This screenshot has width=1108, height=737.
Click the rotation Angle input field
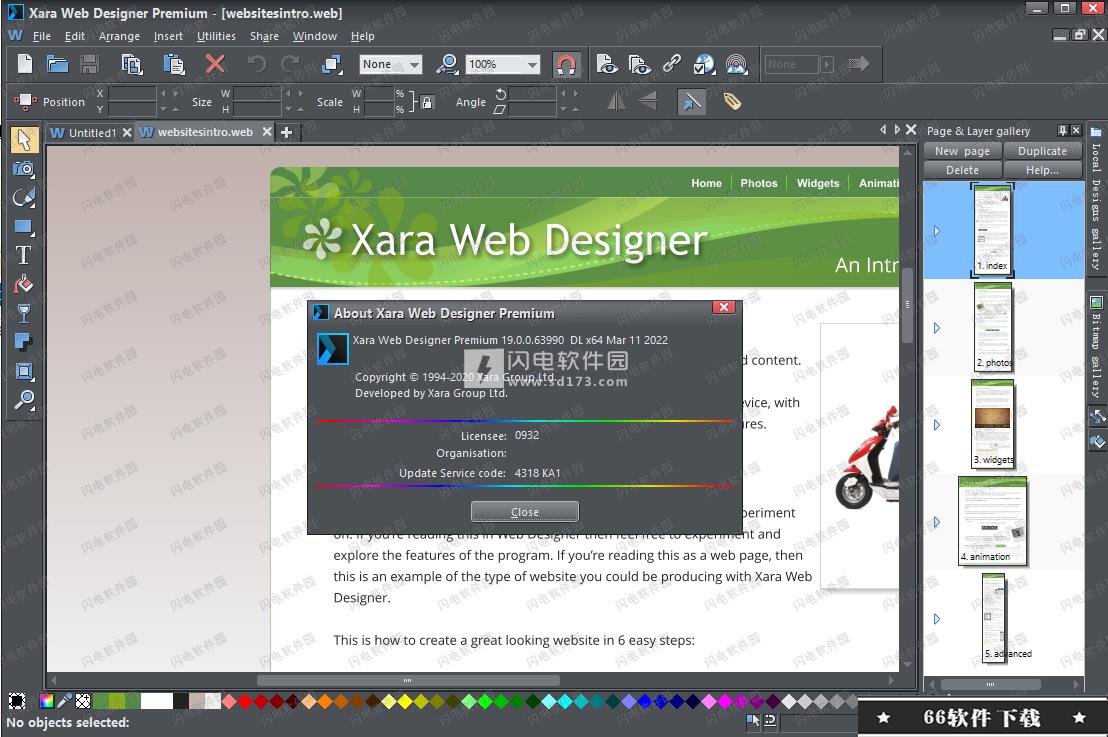[x=531, y=93]
